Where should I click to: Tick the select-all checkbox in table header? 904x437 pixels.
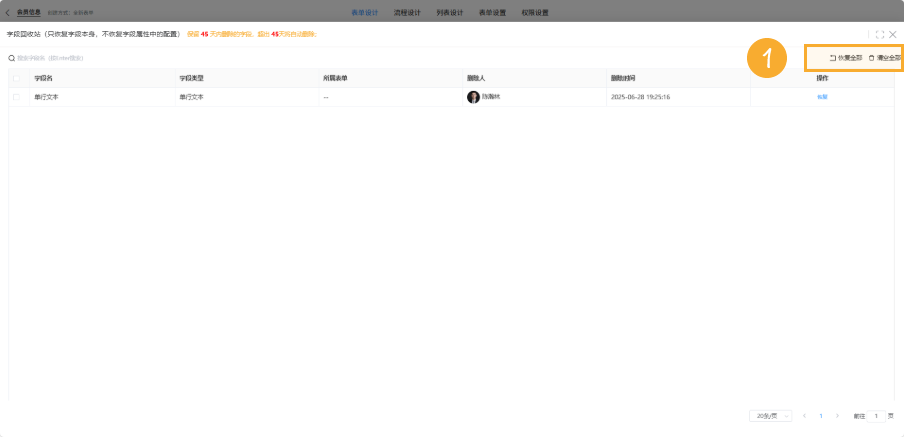(x=16, y=78)
